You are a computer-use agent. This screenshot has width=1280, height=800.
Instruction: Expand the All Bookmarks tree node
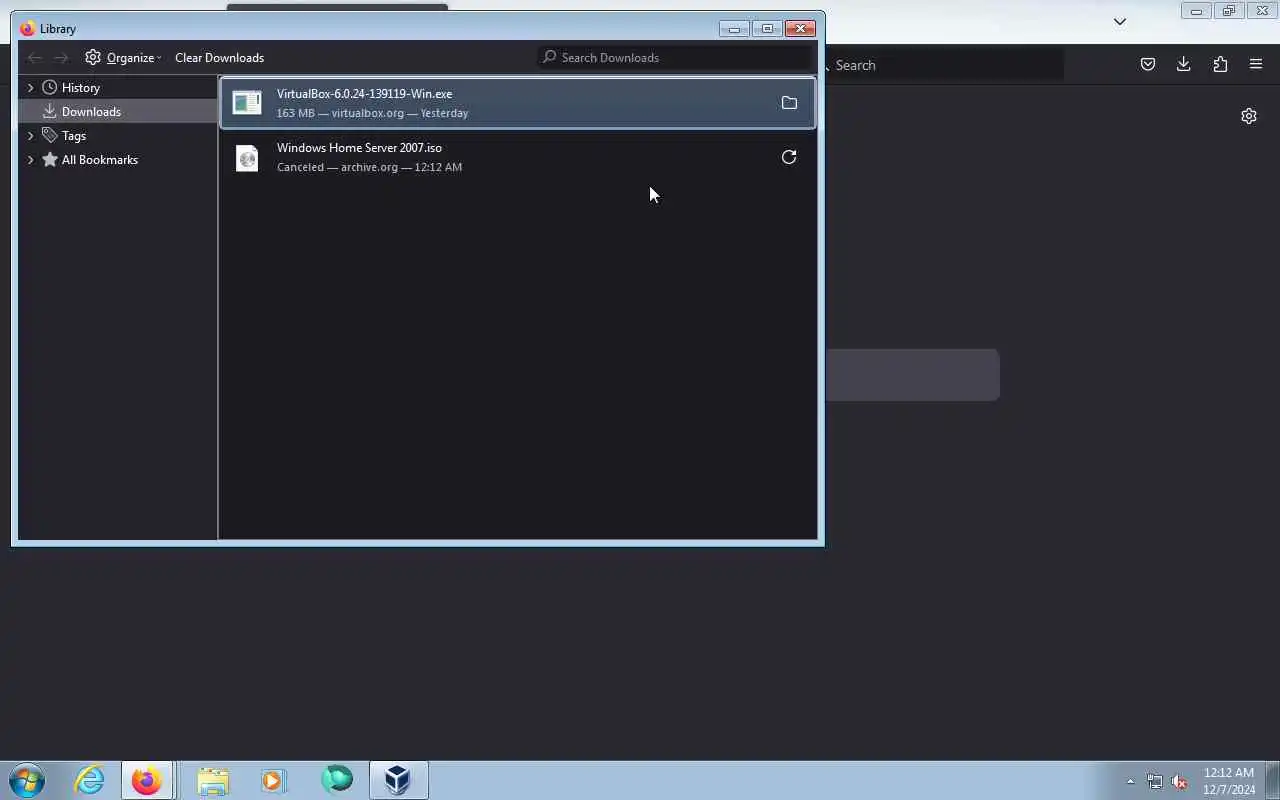pyautogui.click(x=30, y=160)
